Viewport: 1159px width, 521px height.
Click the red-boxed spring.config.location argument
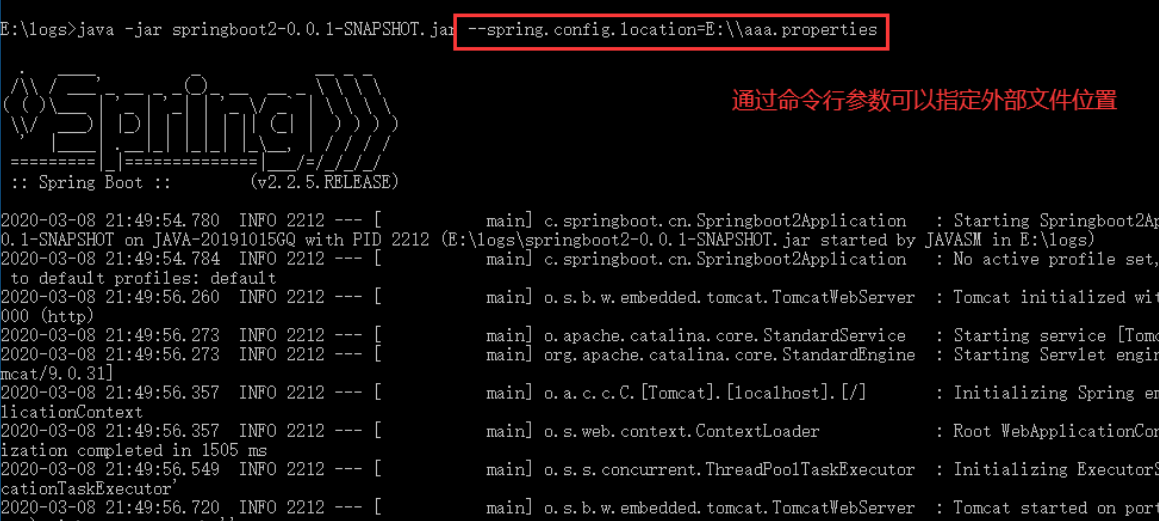[671, 31]
